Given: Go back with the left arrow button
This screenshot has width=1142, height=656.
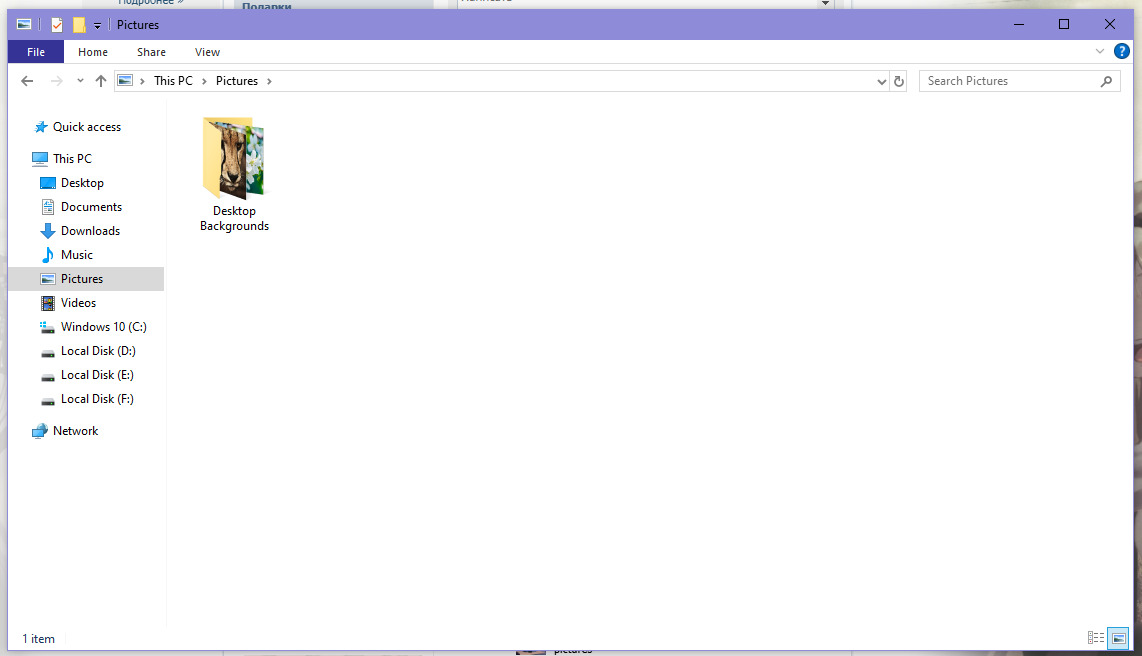Looking at the screenshot, I should coord(27,81).
